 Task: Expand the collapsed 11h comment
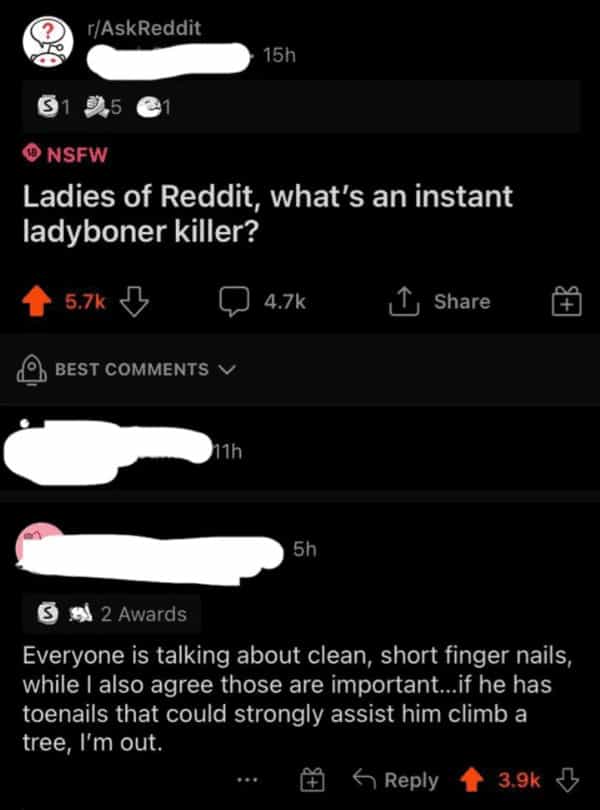click(300, 452)
